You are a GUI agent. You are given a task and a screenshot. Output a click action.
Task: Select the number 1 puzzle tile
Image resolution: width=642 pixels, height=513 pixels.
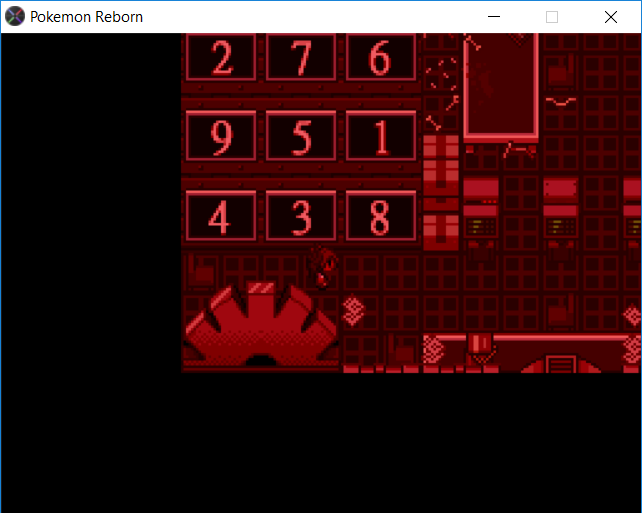point(381,136)
